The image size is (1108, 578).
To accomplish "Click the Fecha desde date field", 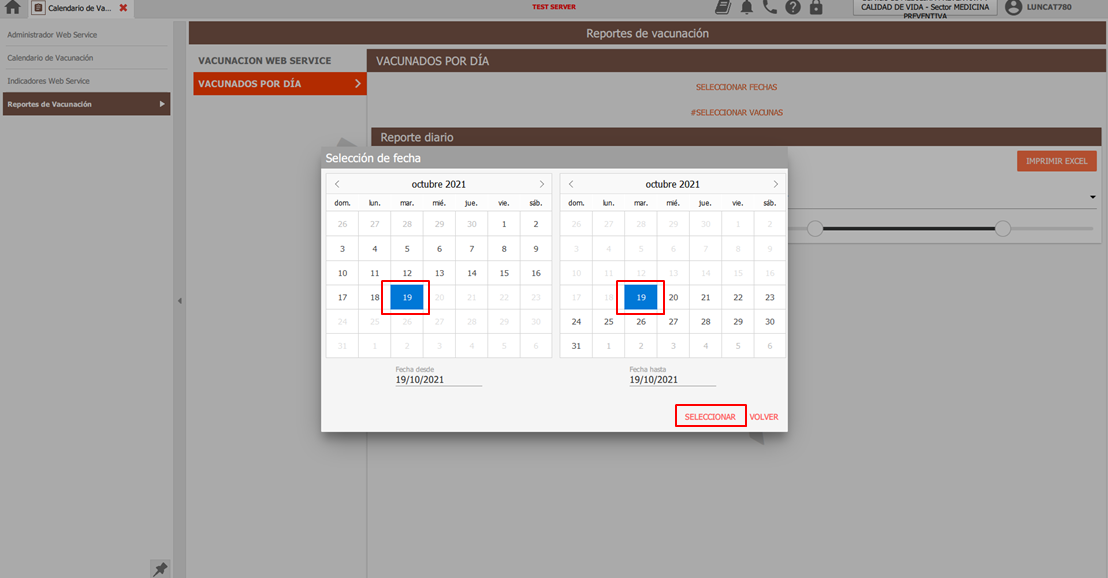I will pos(438,380).
